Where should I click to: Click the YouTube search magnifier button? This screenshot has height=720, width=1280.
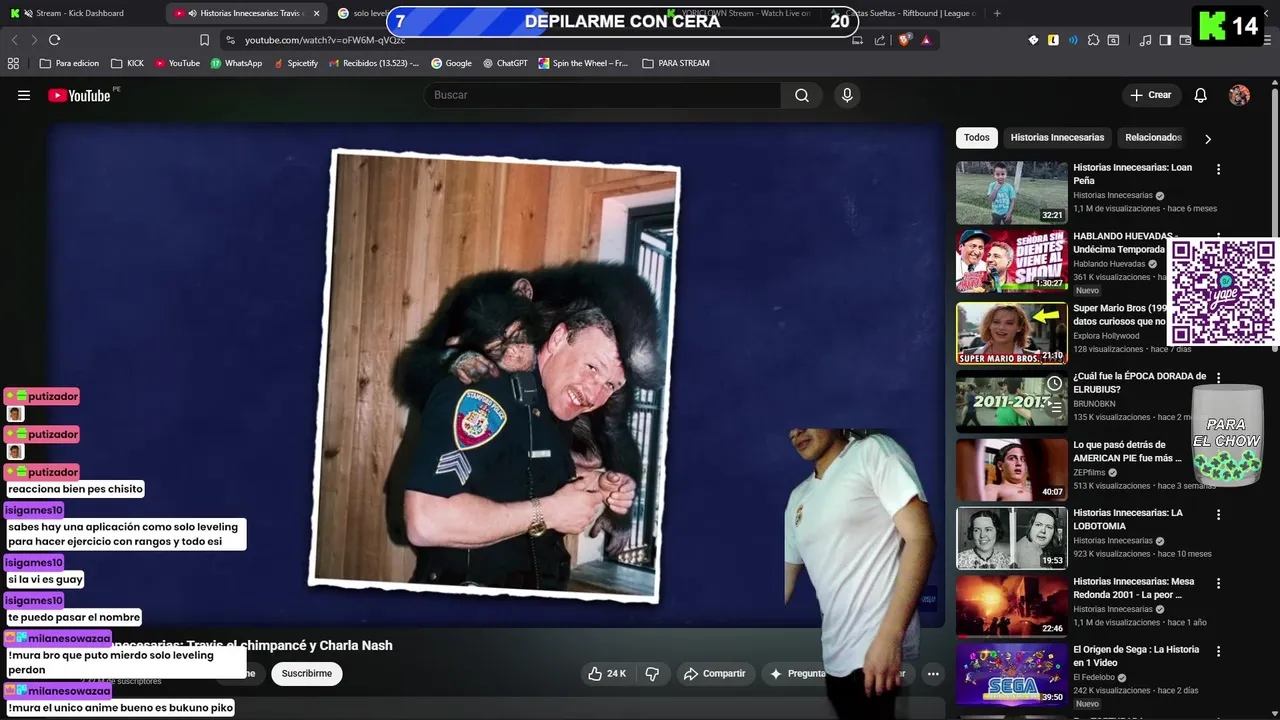pyautogui.click(x=802, y=95)
